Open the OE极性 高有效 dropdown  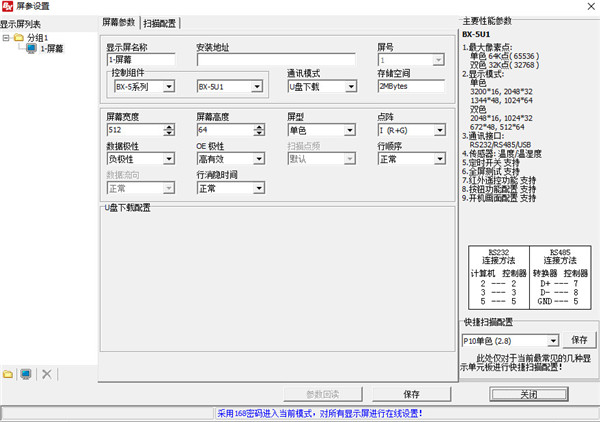point(259,158)
